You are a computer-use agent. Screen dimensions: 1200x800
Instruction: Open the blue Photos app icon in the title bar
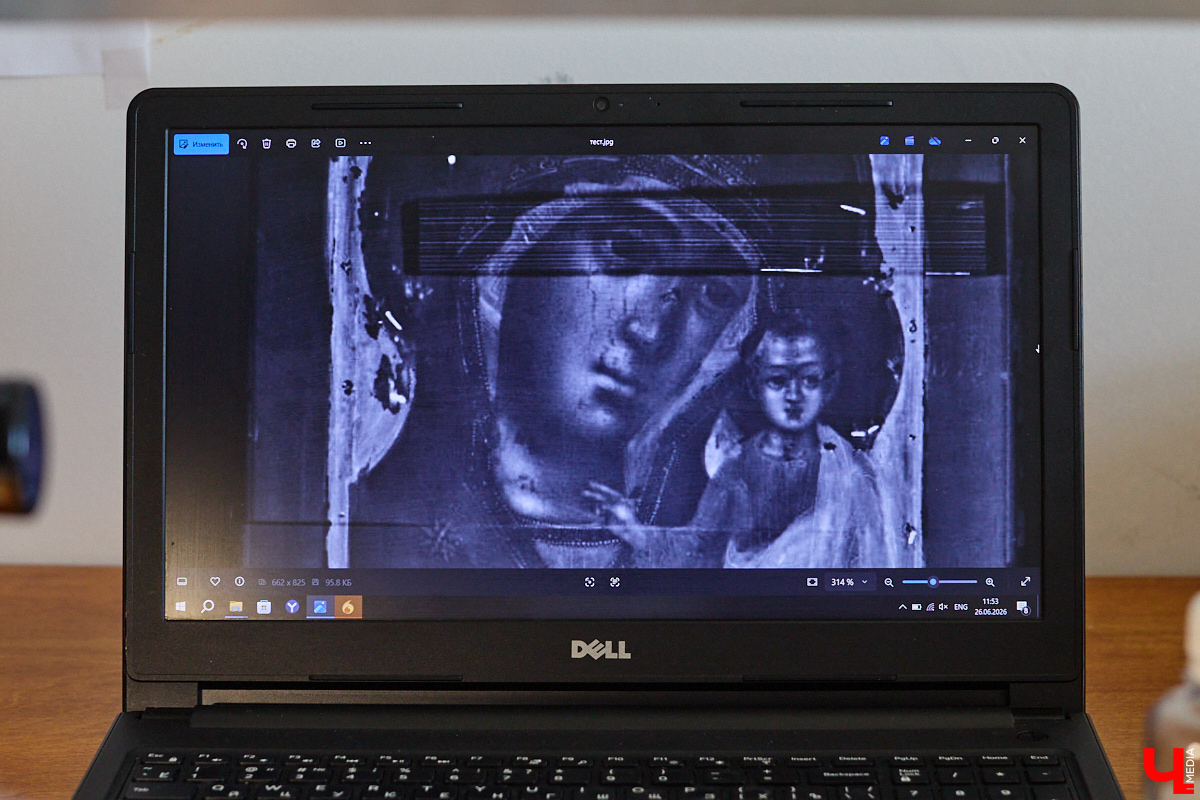pos(885,141)
